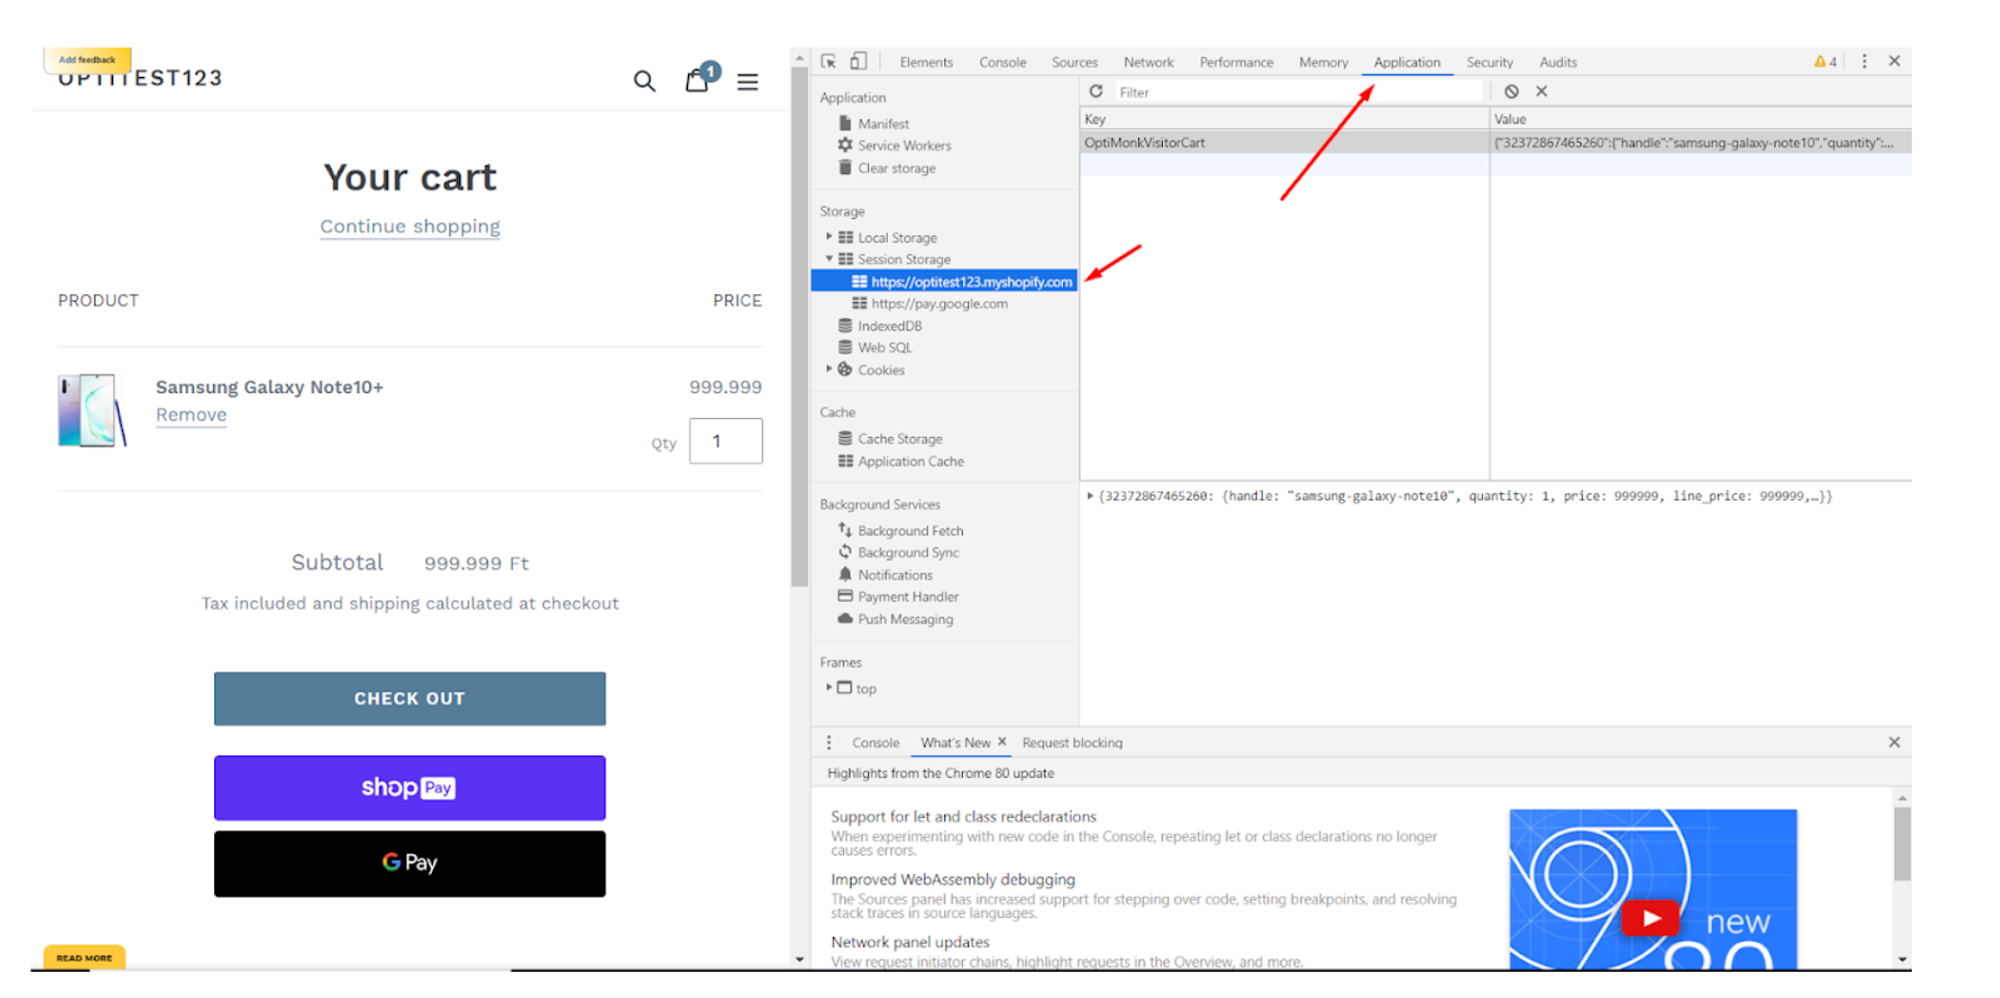Switch to the Security tab

click(1489, 62)
